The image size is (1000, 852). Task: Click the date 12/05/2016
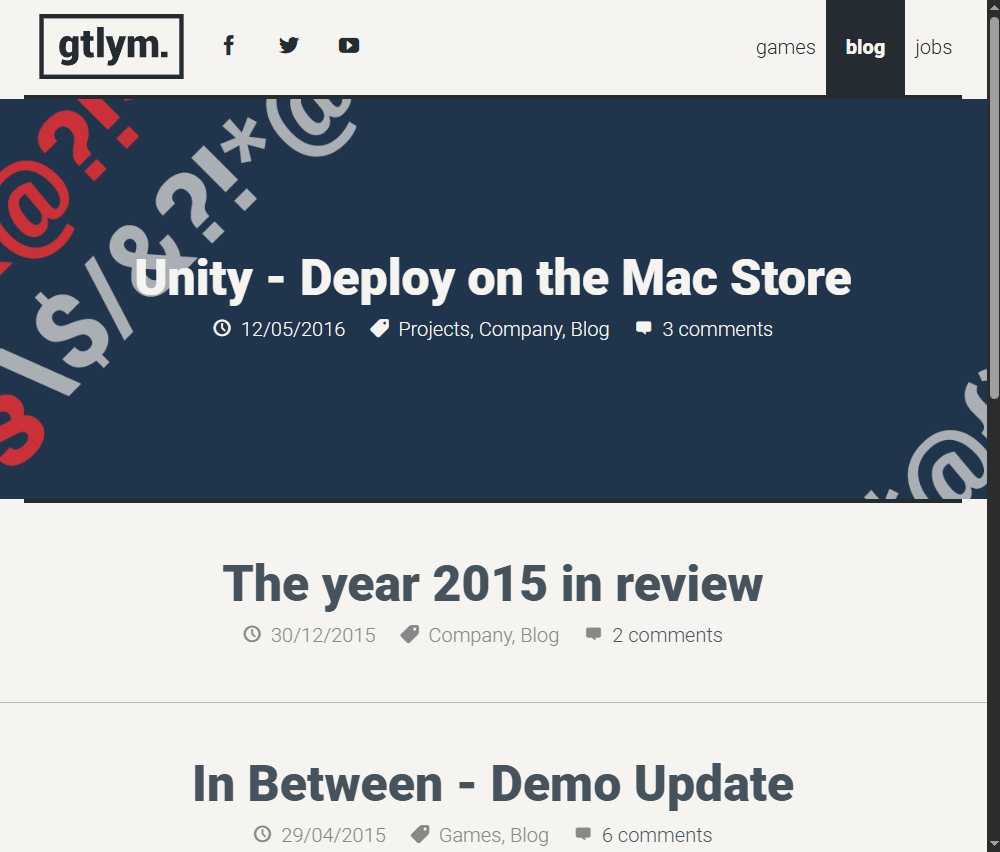[x=293, y=329]
